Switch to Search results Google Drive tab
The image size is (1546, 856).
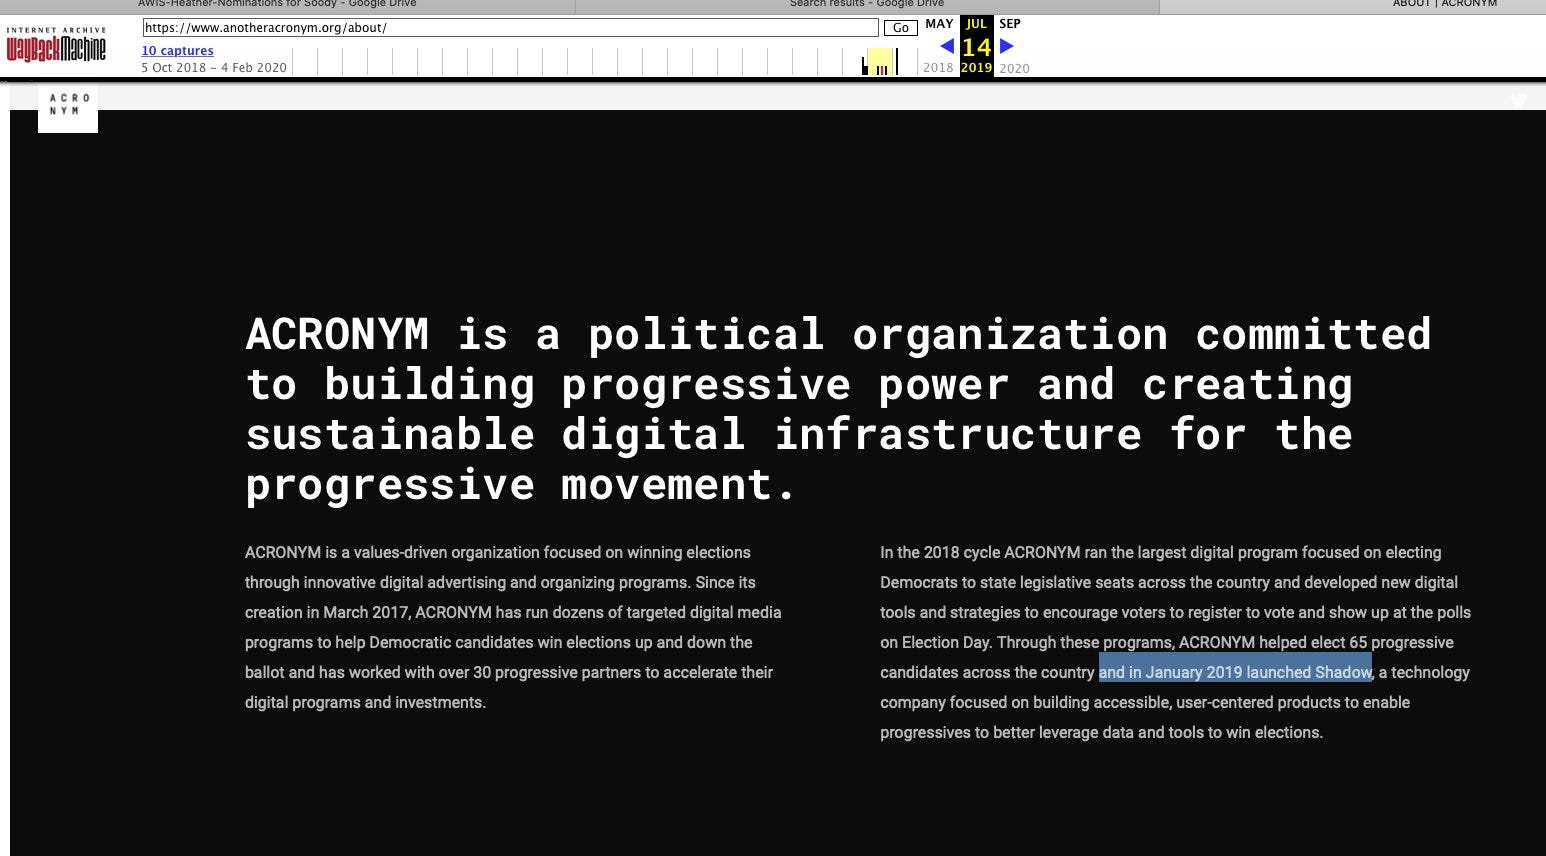[867, 4]
